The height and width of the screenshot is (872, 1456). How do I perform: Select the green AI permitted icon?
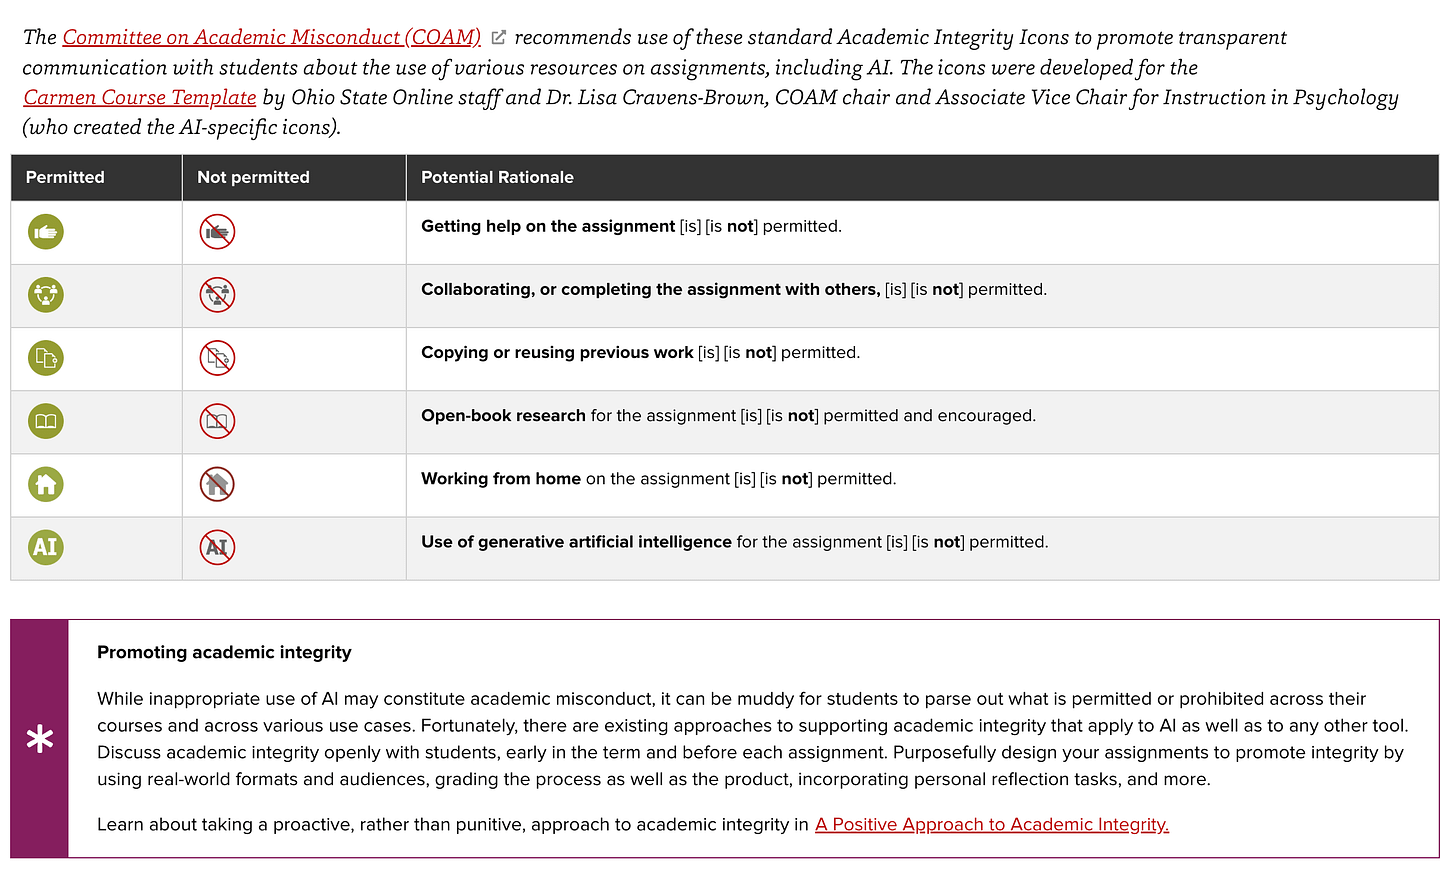[46, 547]
